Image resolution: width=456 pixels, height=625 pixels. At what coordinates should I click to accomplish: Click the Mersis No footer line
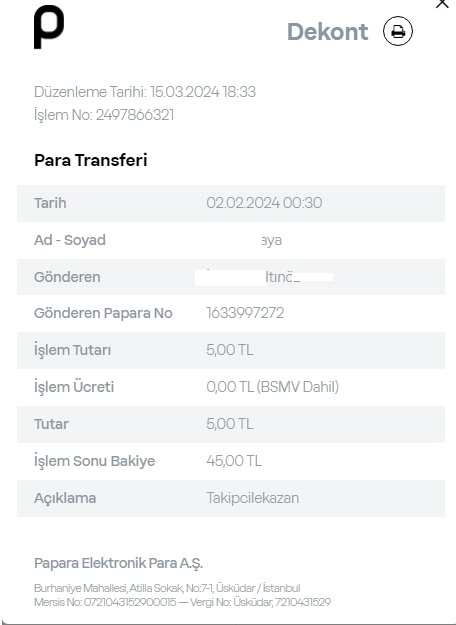[x=182, y=602]
